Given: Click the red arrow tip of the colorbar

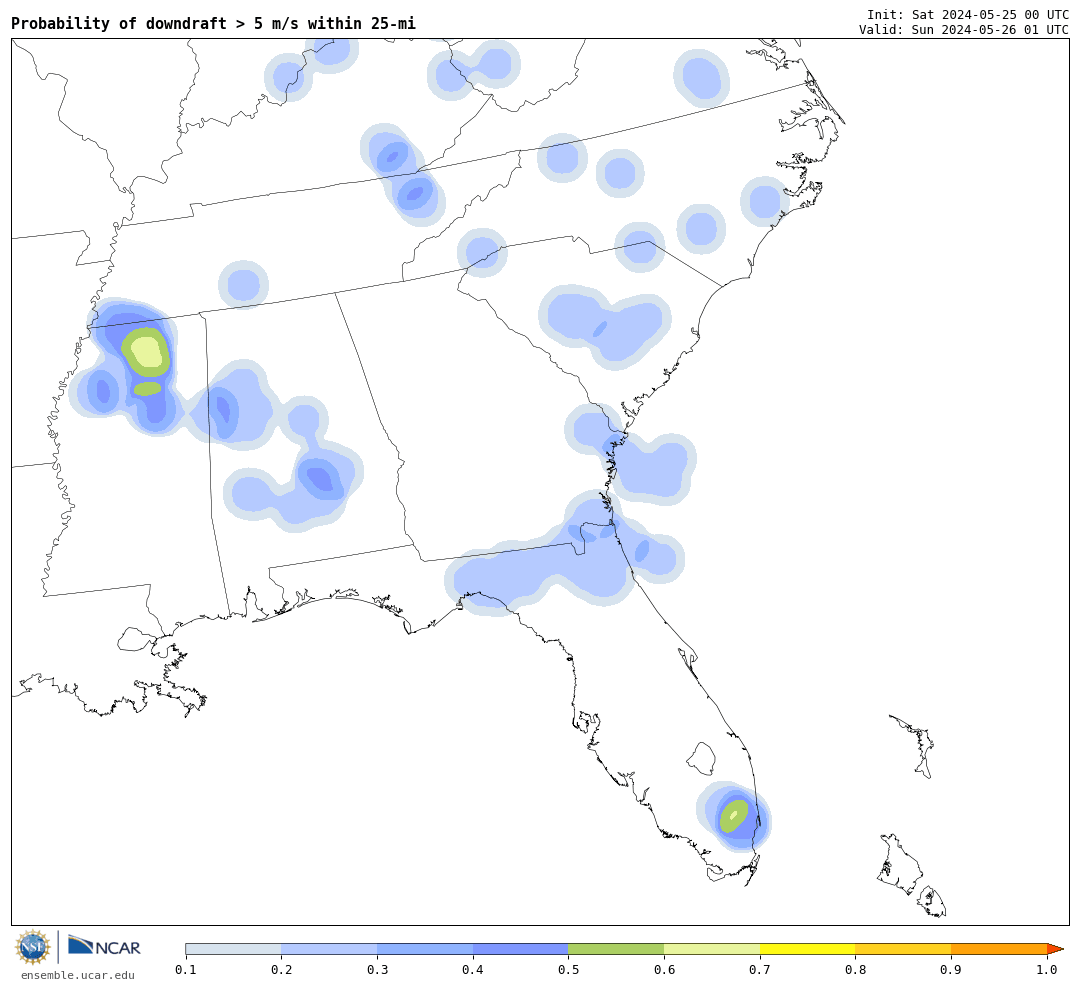Looking at the screenshot, I should point(1055,949).
